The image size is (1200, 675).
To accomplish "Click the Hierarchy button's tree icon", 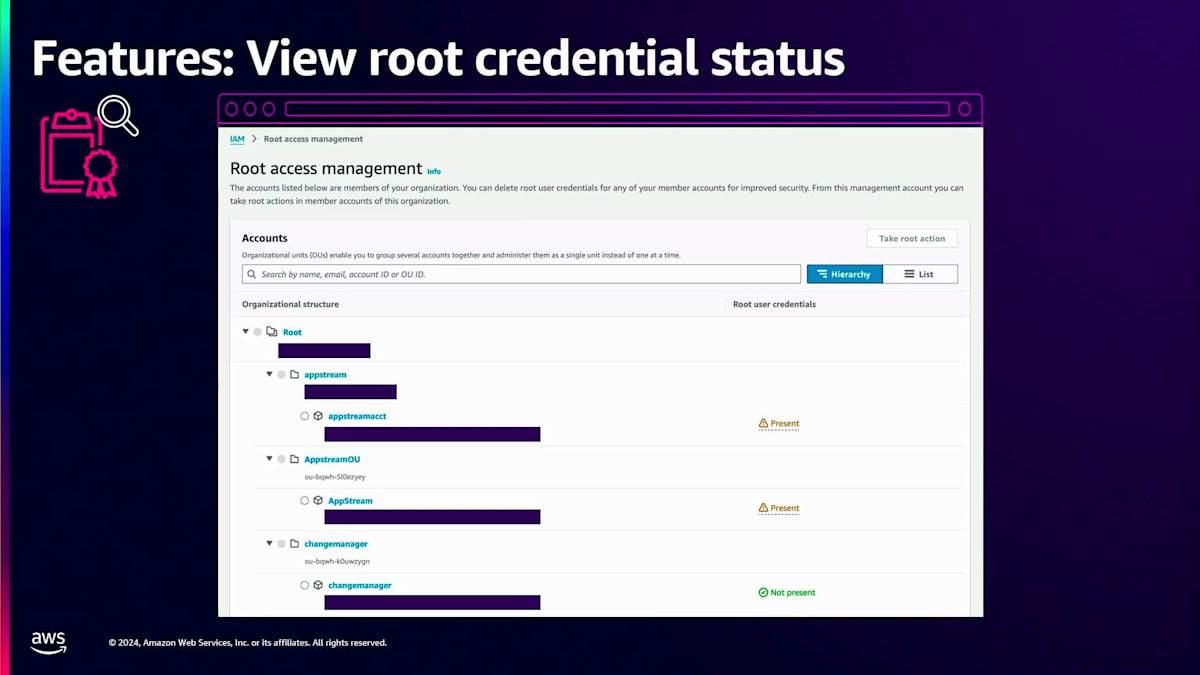I will pyautogui.click(x=820, y=274).
